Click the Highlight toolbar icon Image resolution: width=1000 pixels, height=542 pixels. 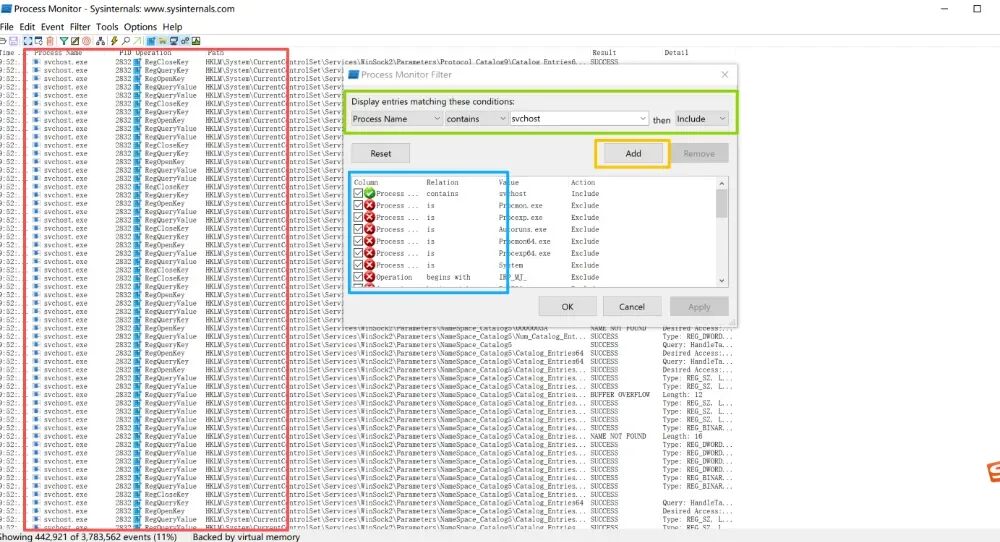coord(75,40)
